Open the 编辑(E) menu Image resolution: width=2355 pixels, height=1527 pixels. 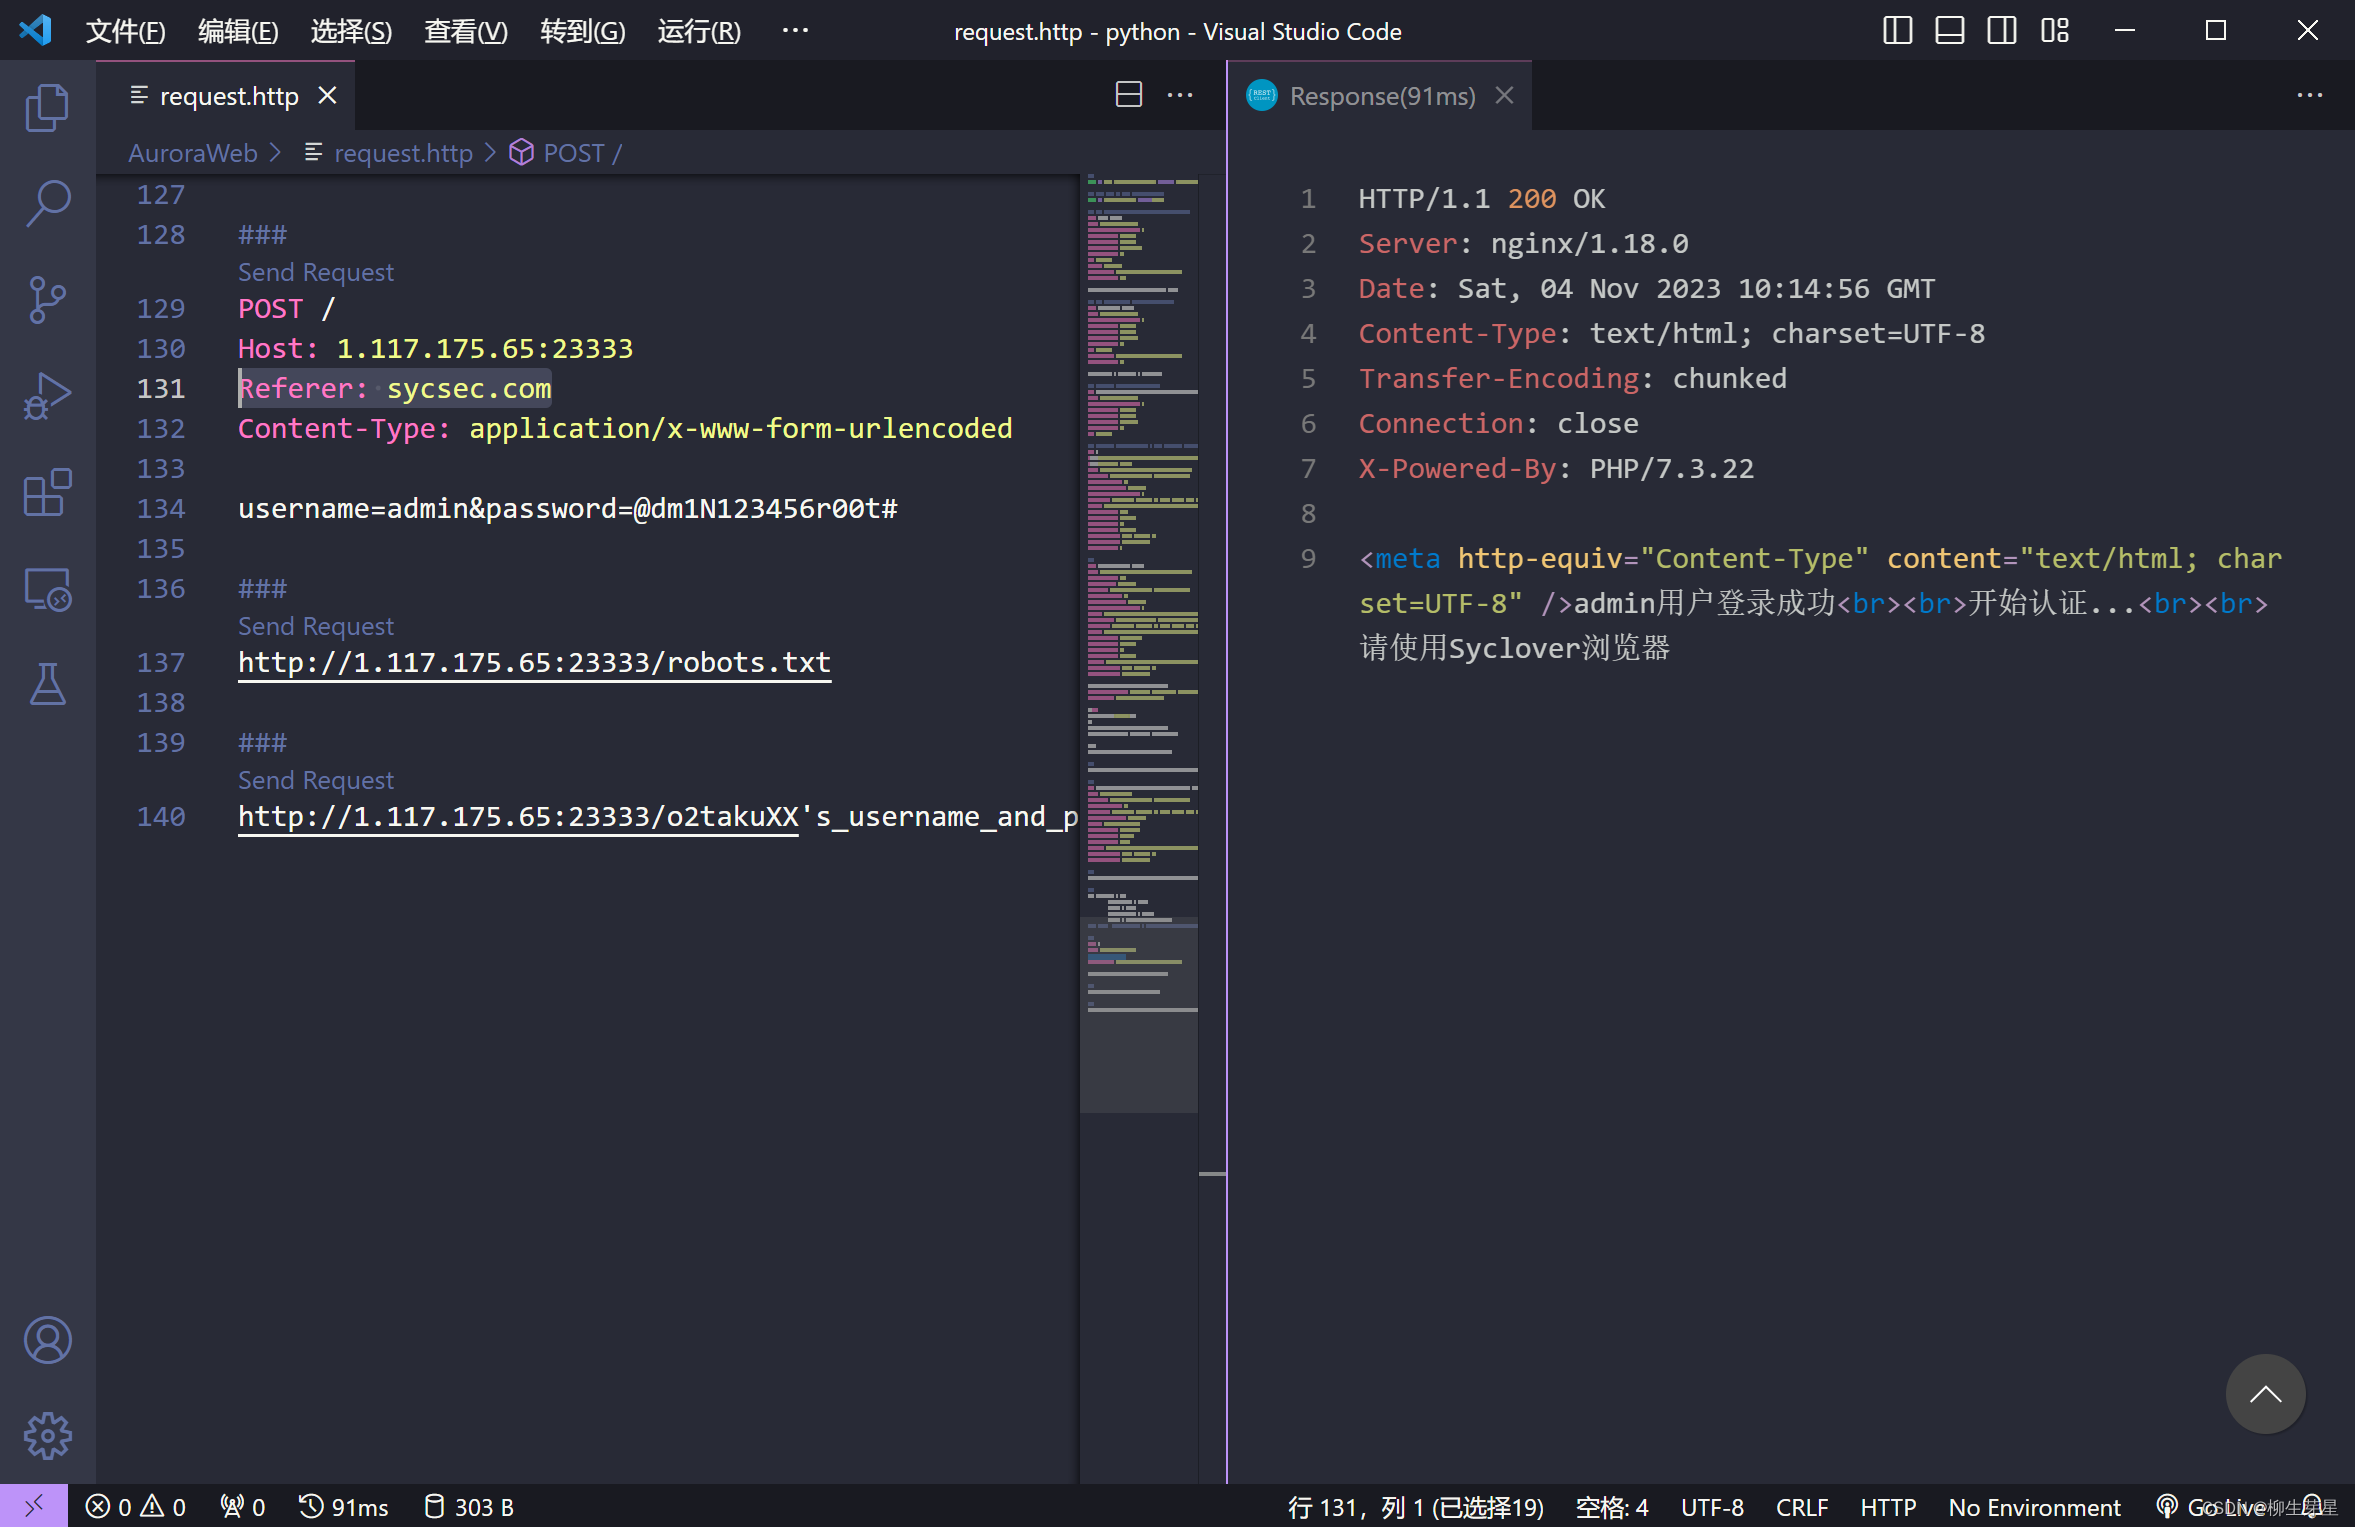point(238,31)
